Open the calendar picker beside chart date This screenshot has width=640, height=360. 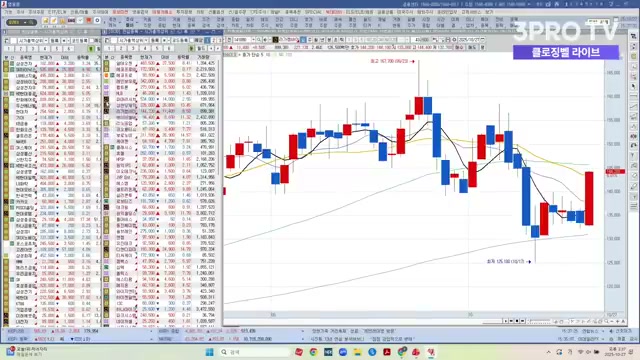click(x=483, y=40)
